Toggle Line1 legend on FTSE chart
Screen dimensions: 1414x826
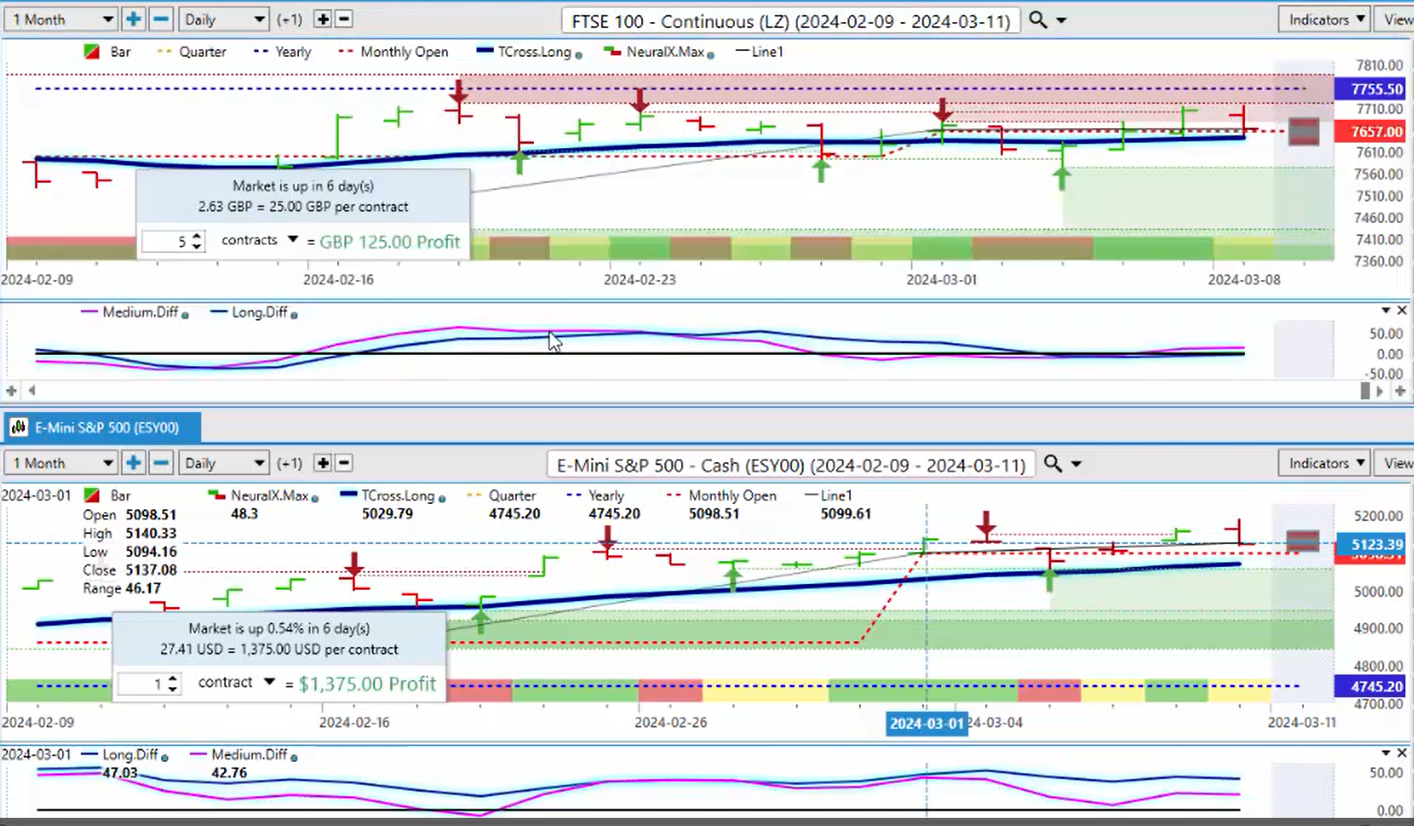[x=760, y=51]
